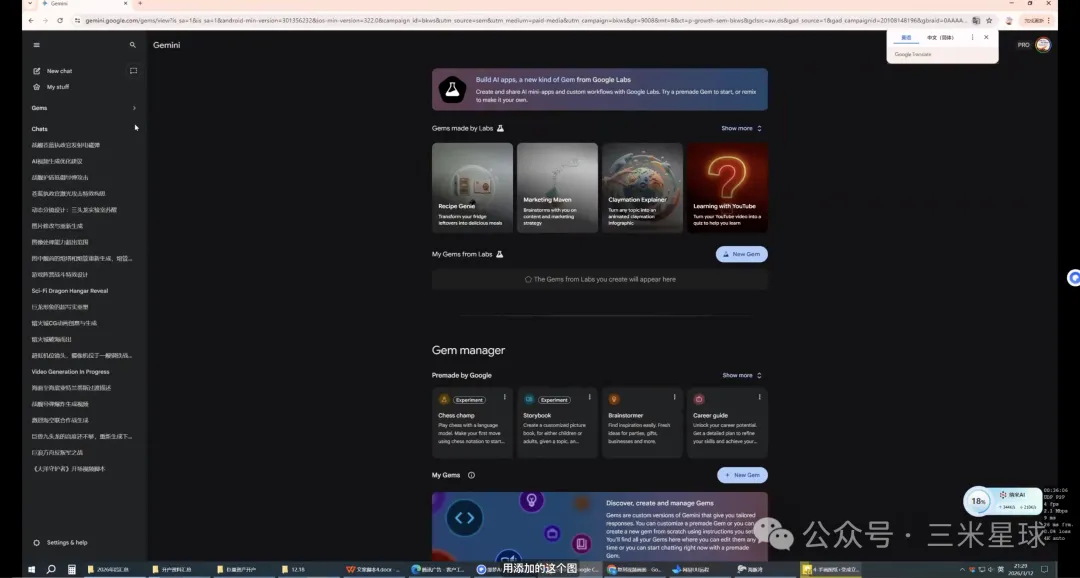Click the translate icon in the address bar
Viewport: 1080px width, 578px height.
coord(976,21)
